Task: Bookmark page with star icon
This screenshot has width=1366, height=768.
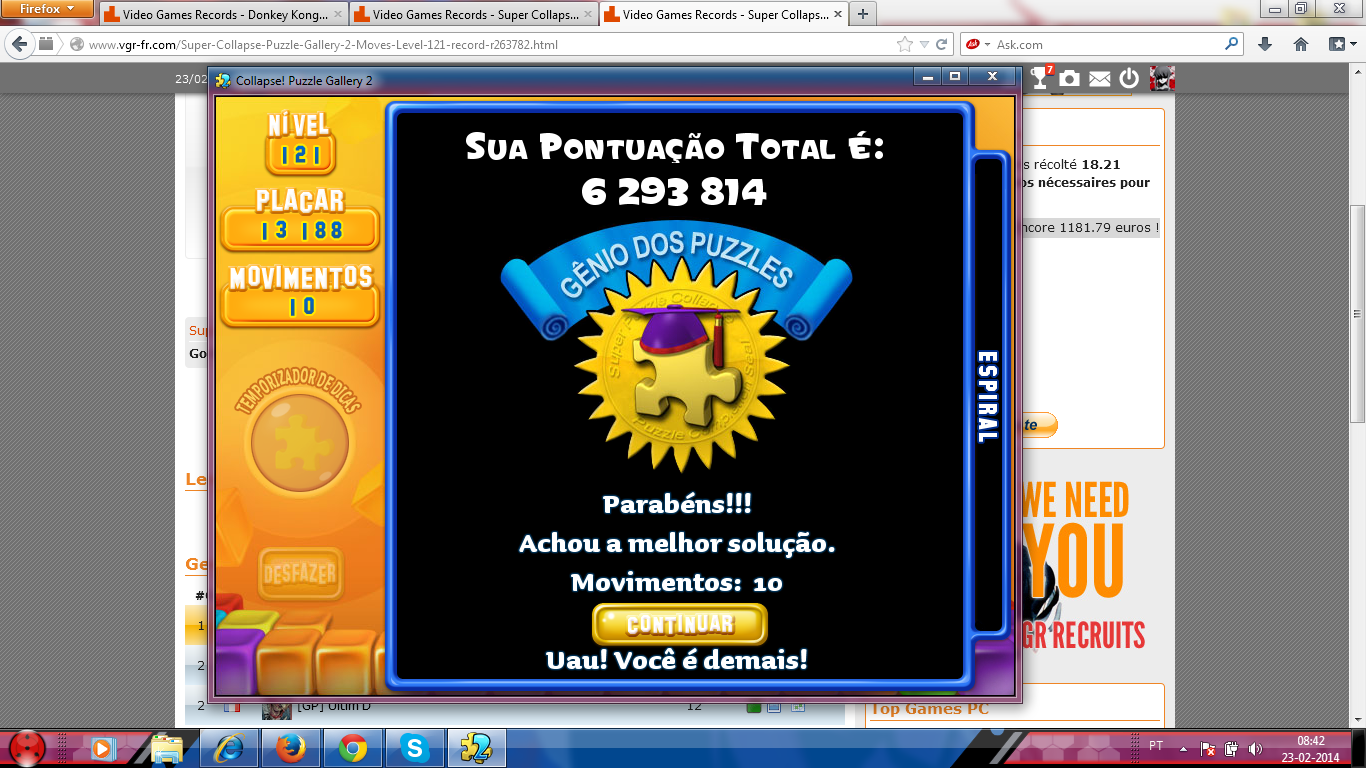Action: 905,45
